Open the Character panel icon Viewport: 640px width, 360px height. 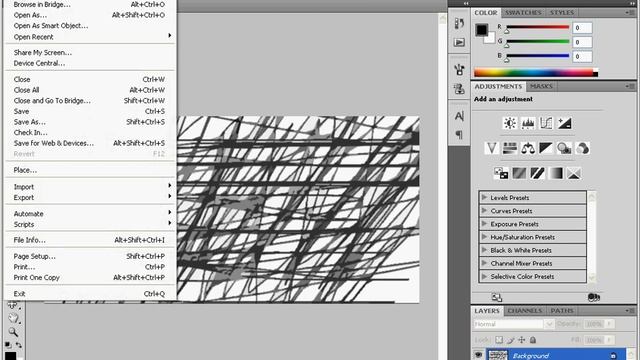[459, 116]
